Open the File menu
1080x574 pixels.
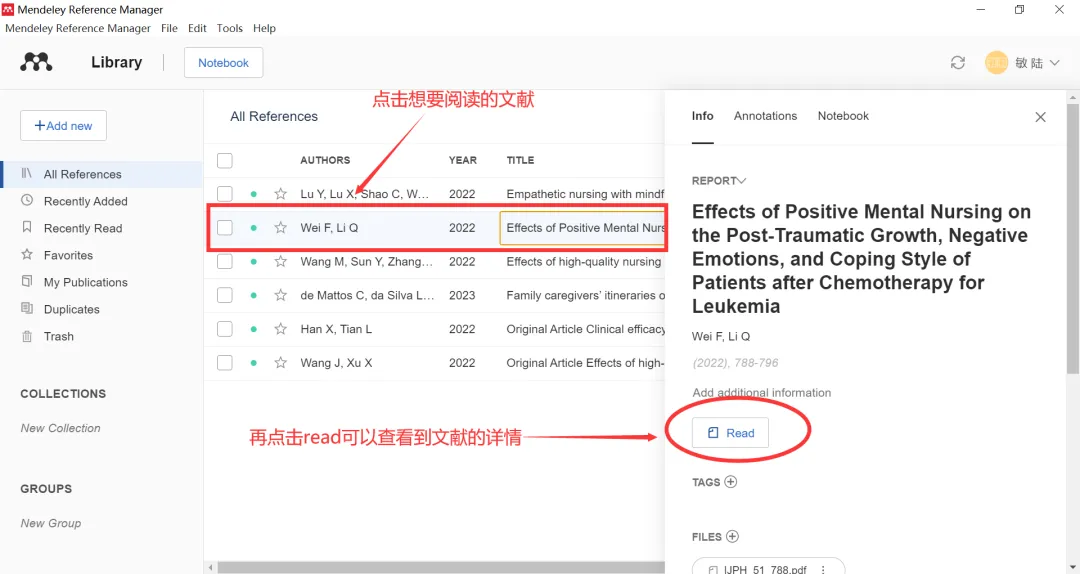click(169, 28)
